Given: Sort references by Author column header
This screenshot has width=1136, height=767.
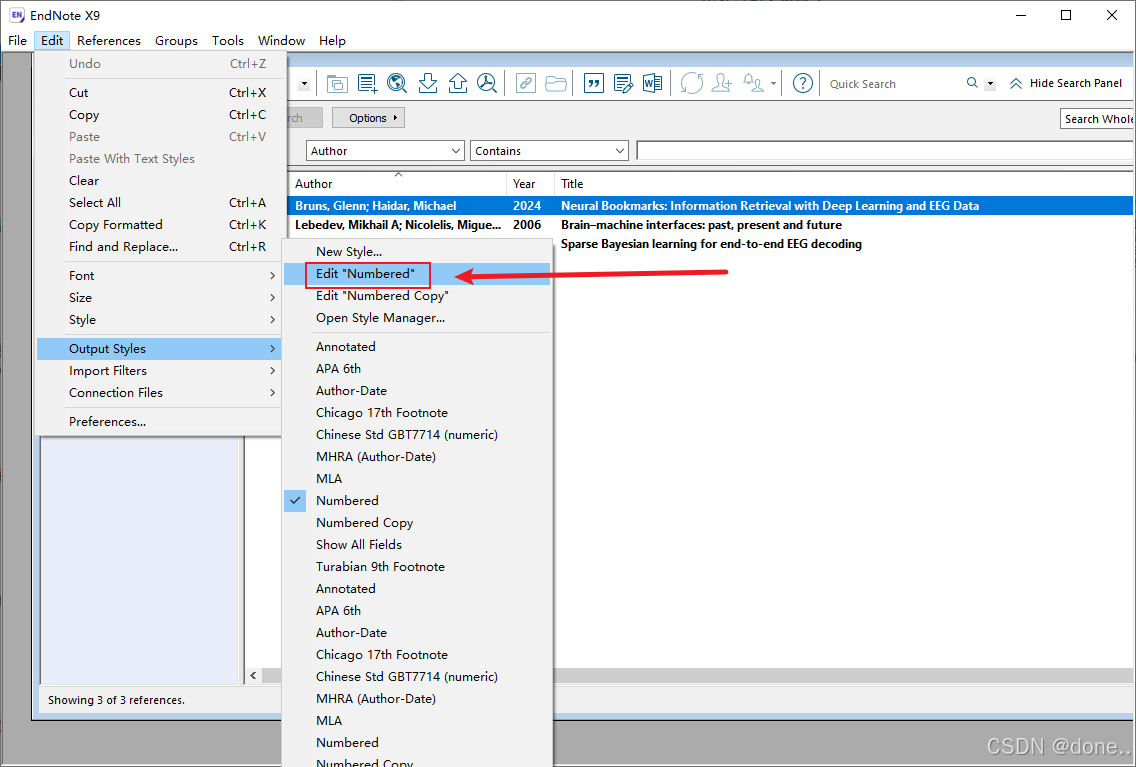Looking at the screenshot, I should pos(397,184).
